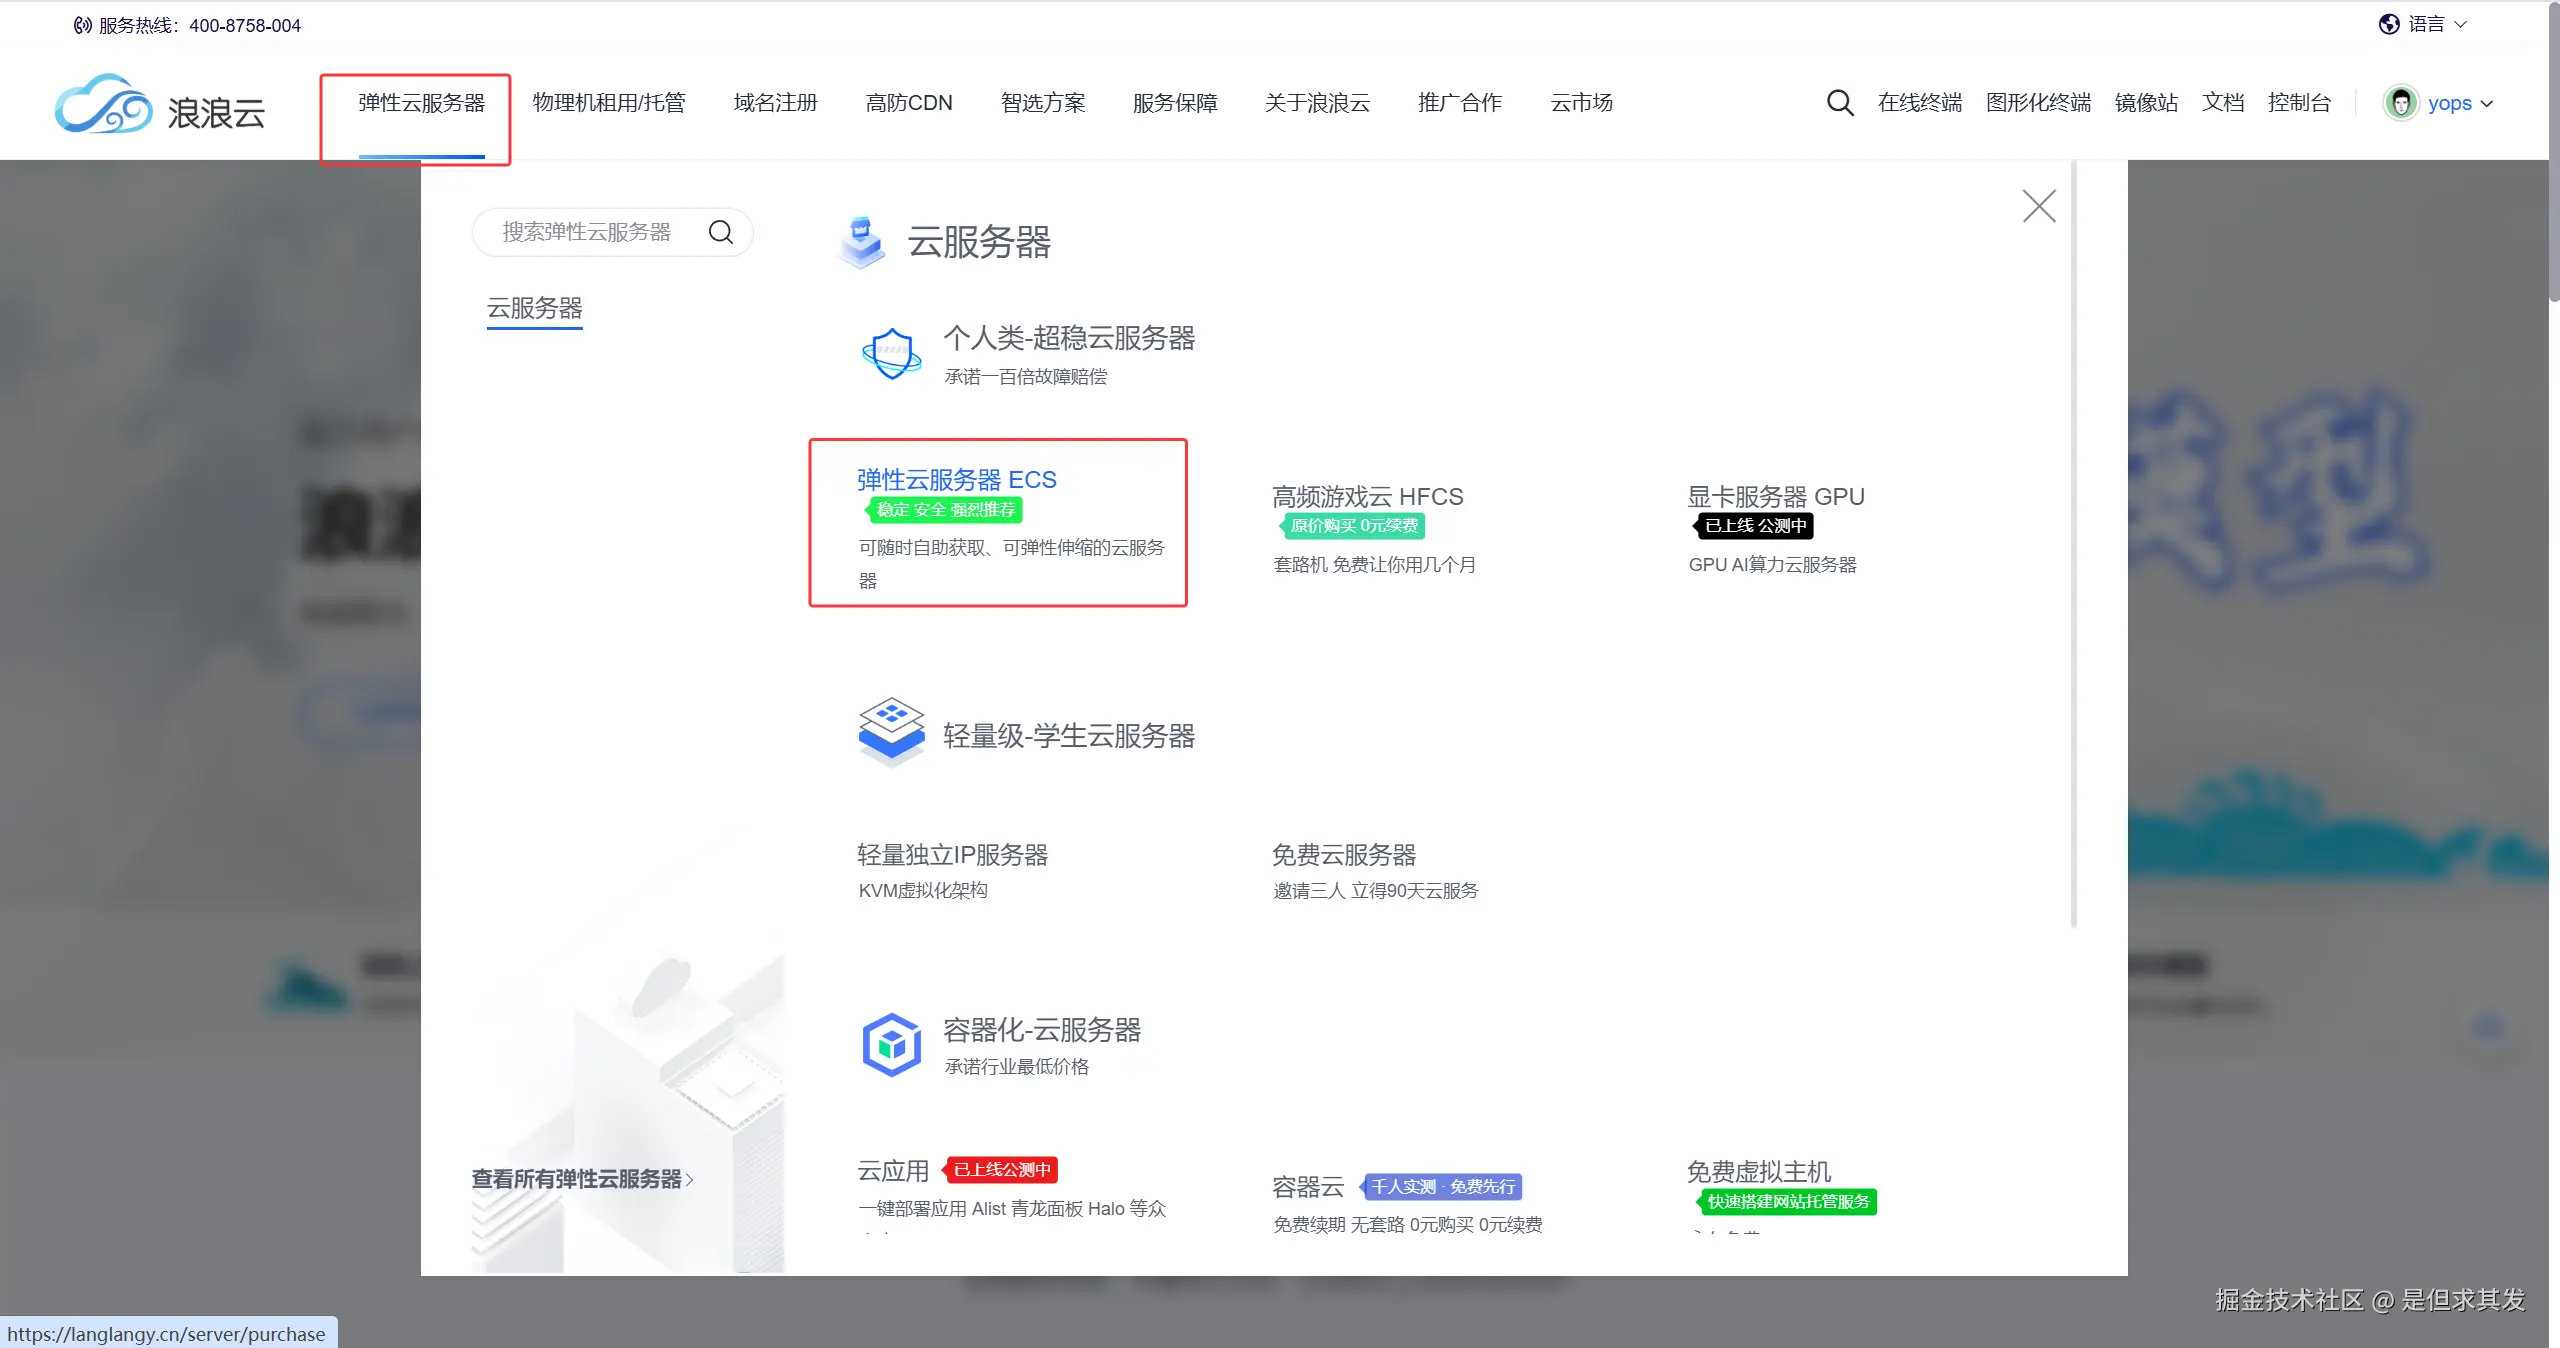
Task: Click the hexagon cube icon for 容器化-云服务器
Action: click(891, 1044)
